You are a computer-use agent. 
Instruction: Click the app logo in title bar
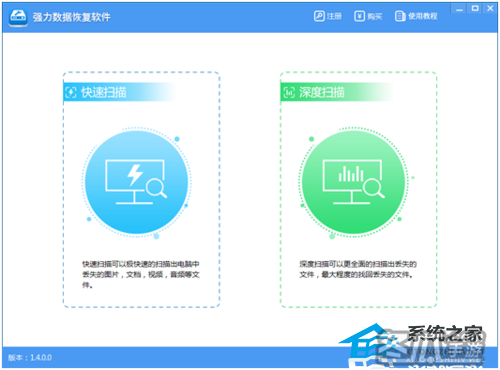coord(18,17)
